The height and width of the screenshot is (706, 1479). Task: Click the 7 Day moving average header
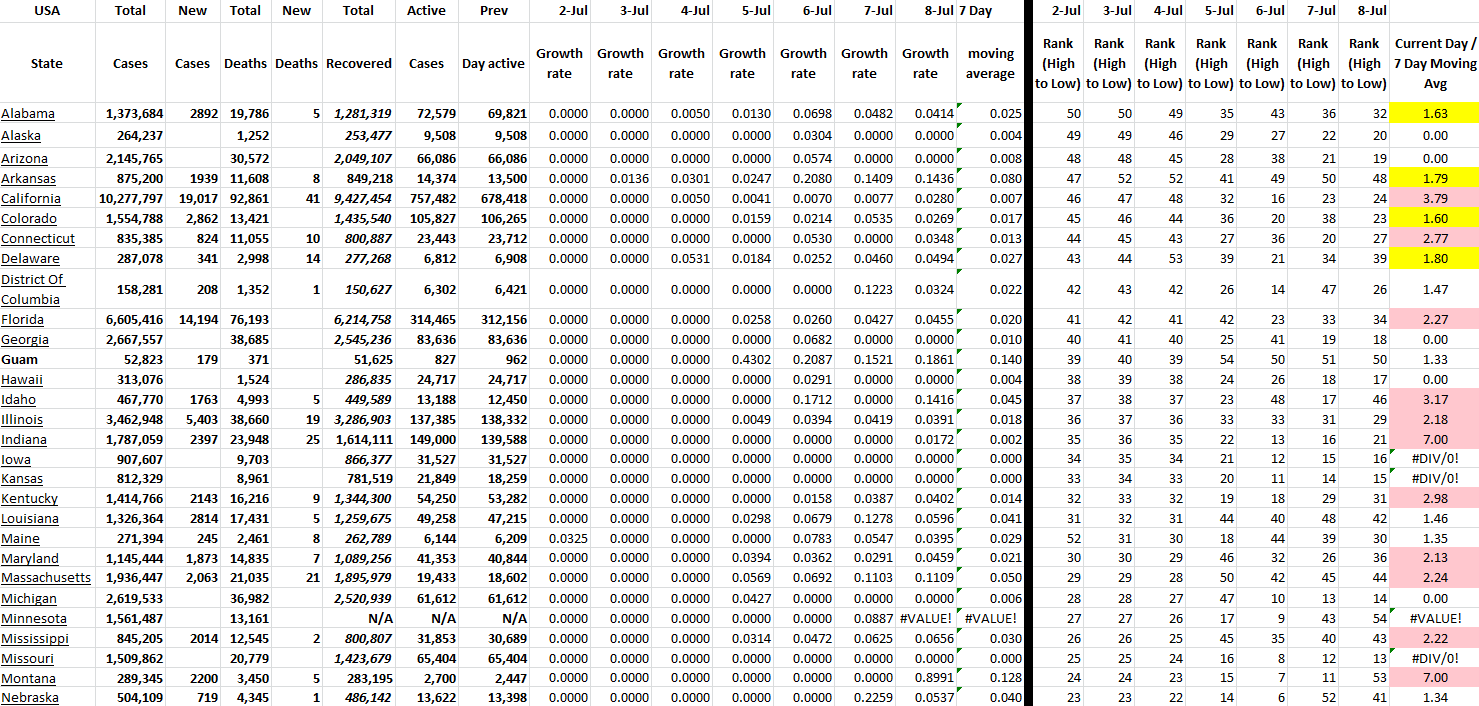point(990,63)
